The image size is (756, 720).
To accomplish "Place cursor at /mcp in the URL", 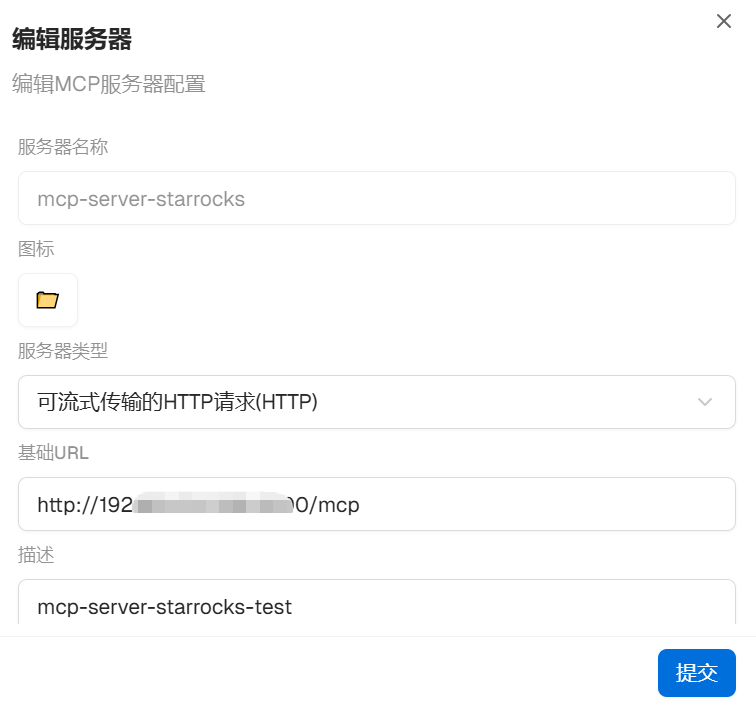I will [334, 505].
